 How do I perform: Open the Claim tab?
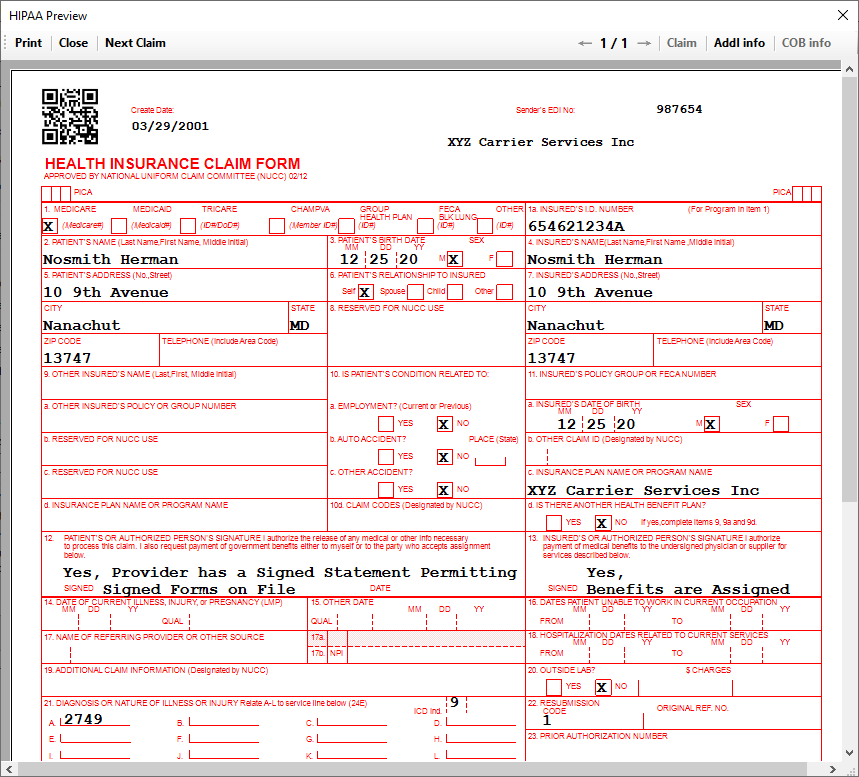[682, 43]
